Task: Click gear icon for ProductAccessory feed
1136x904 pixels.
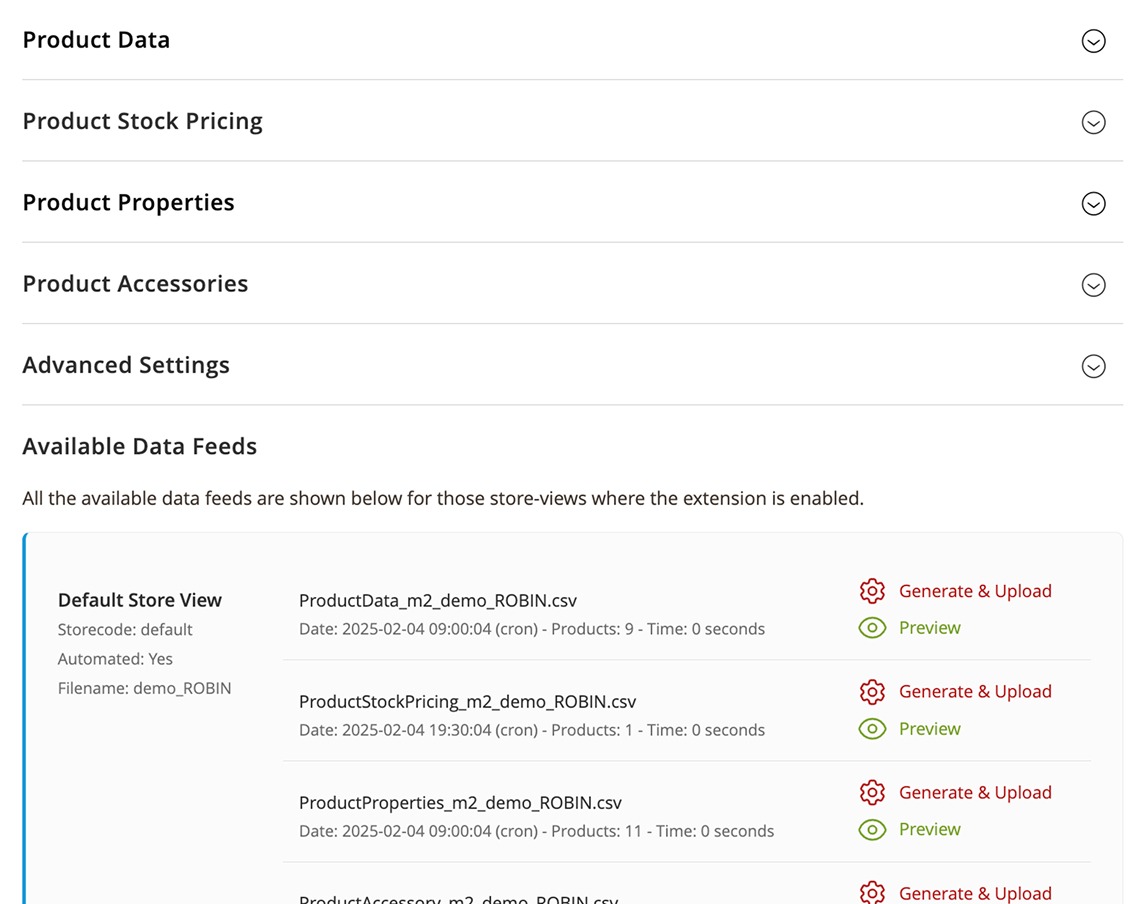Action: [872, 892]
